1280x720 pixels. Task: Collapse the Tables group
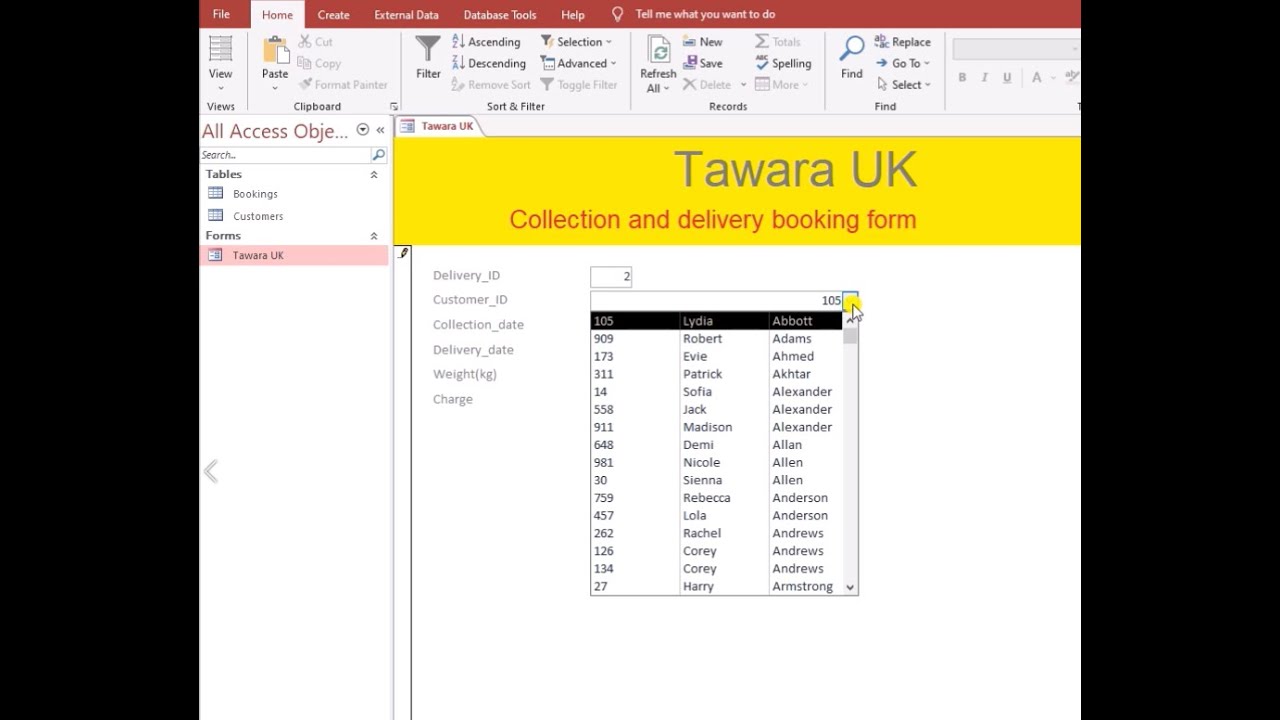point(374,175)
